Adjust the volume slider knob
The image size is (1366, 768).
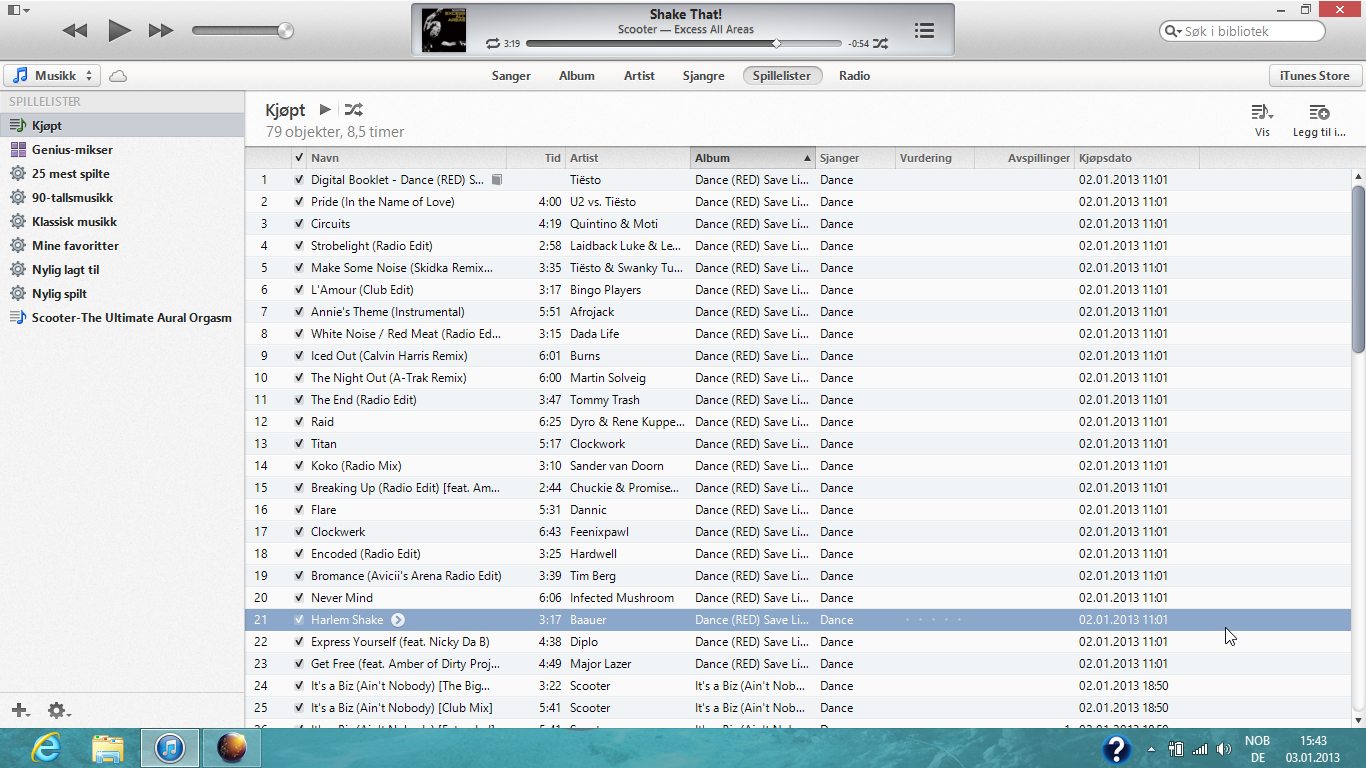click(286, 31)
